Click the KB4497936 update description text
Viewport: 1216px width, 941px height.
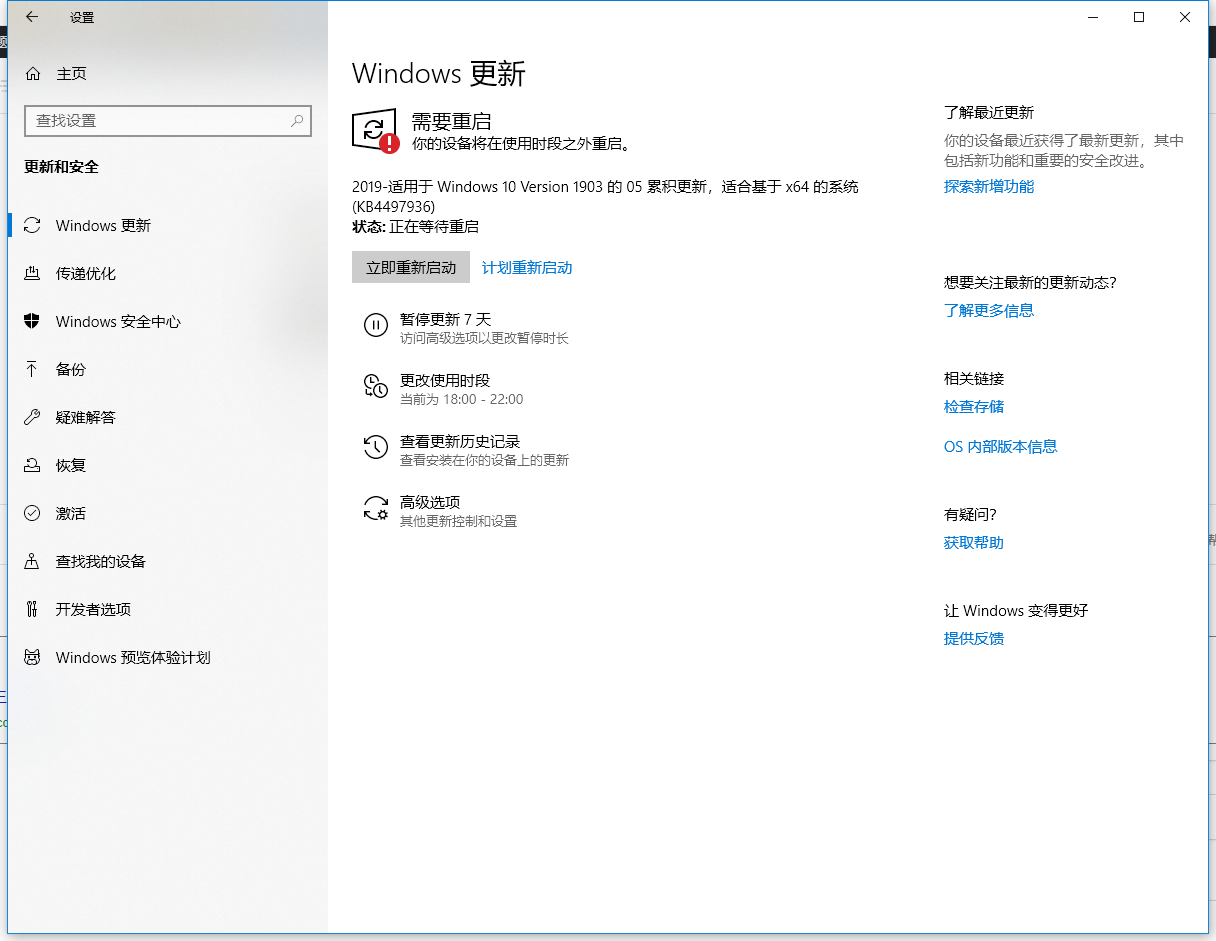(x=605, y=196)
